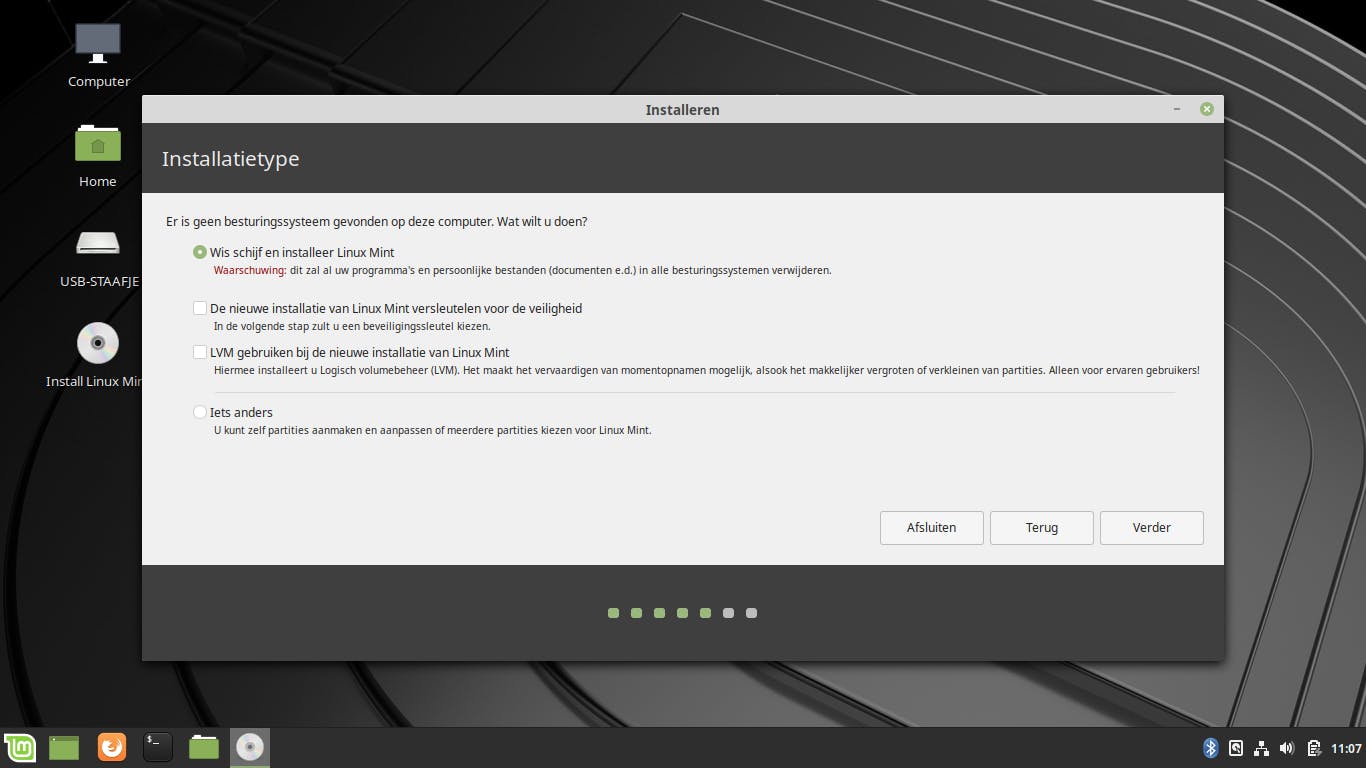Launch Firefox from the taskbar
Screen dimensions: 1366x768
tap(112, 747)
